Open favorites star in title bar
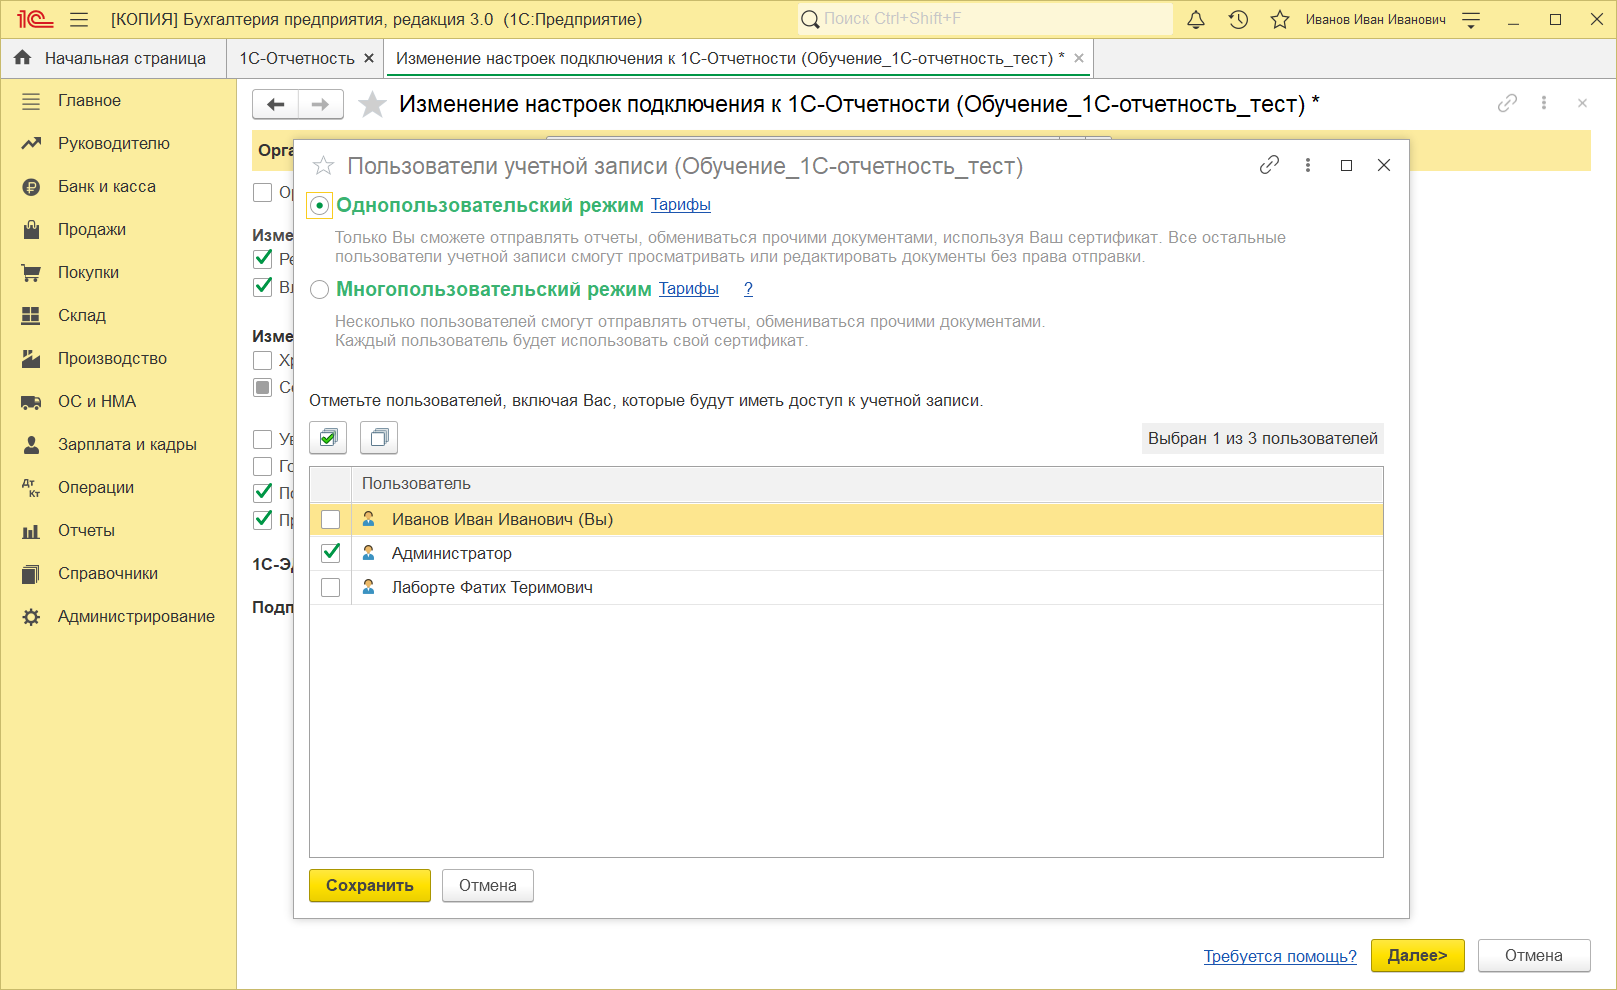Screen dimensions: 1617x990 tap(1280, 19)
